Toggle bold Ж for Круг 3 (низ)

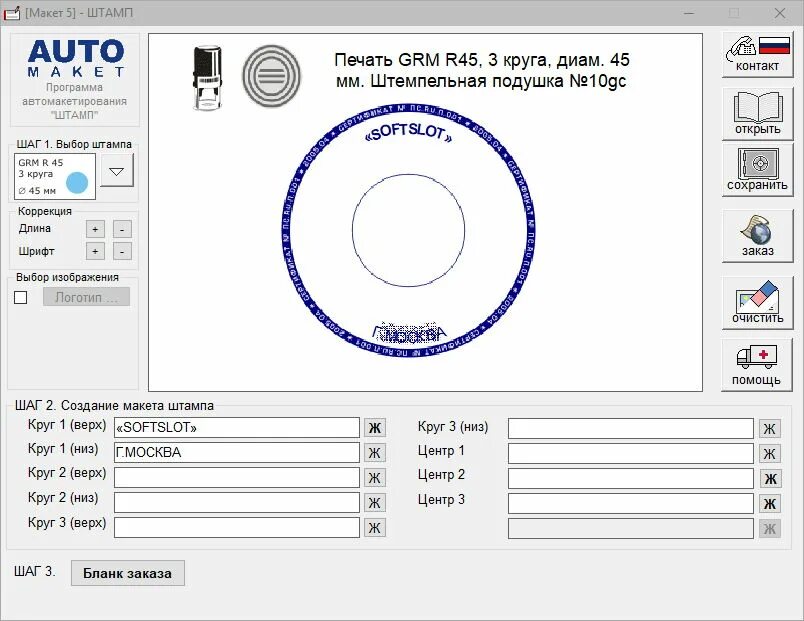click(x=770, y=429)
